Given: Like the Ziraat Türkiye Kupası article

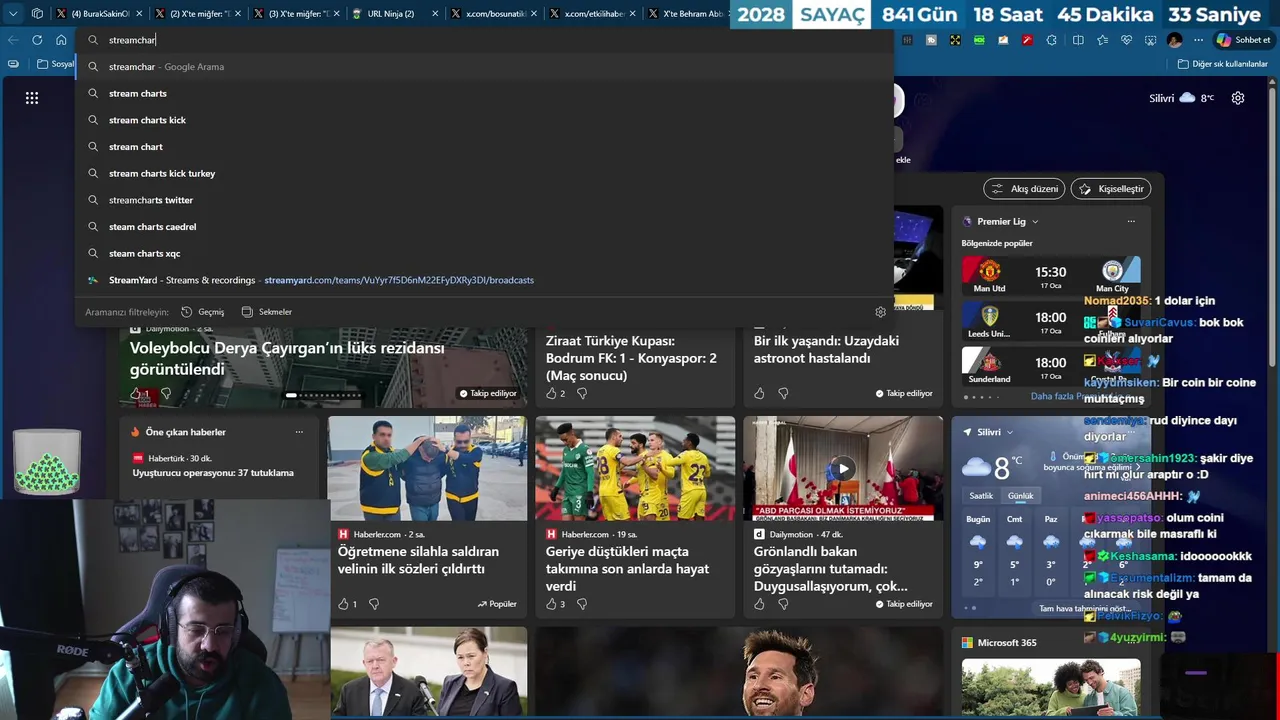Looking at the screenshot, I should 551,394.
